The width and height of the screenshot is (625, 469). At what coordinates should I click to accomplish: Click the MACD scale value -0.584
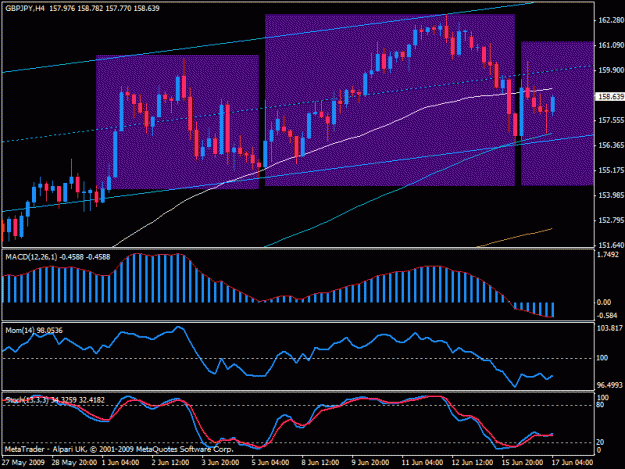click(x=607, y=316)
